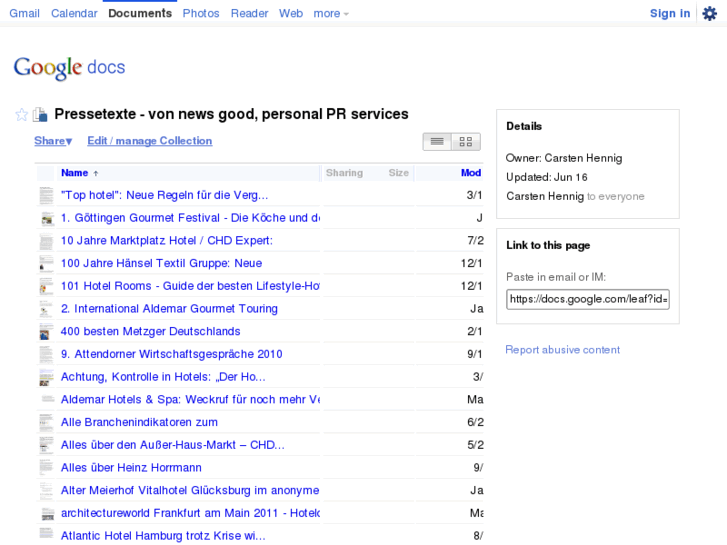
Task: Click the Size column header
Action: click(399, 173)
